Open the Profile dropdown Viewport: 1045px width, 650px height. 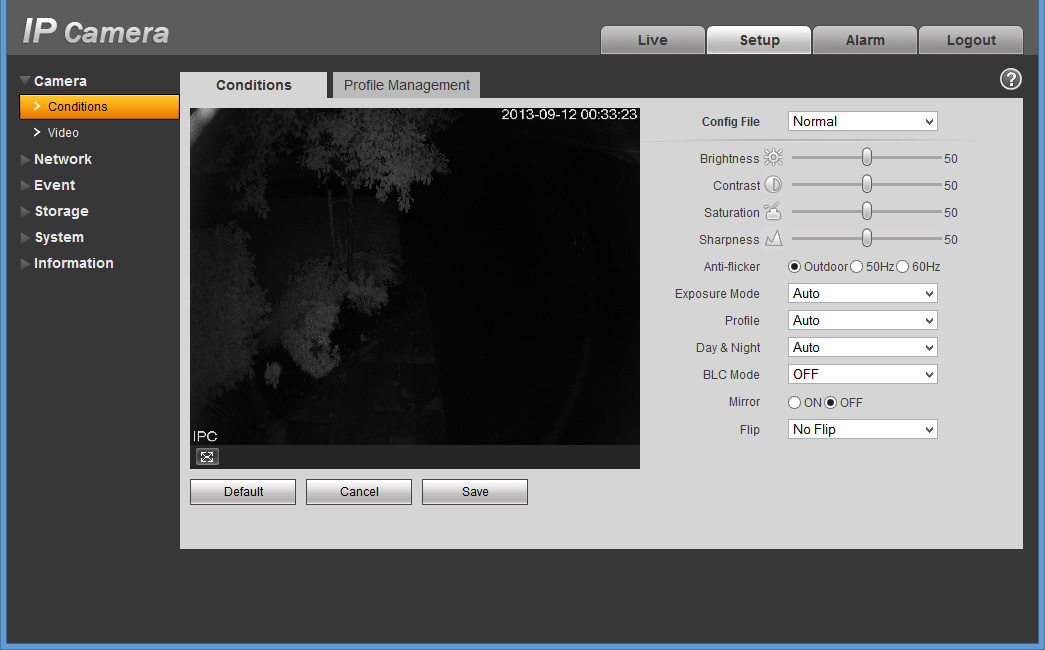click(x=862, y=321)
